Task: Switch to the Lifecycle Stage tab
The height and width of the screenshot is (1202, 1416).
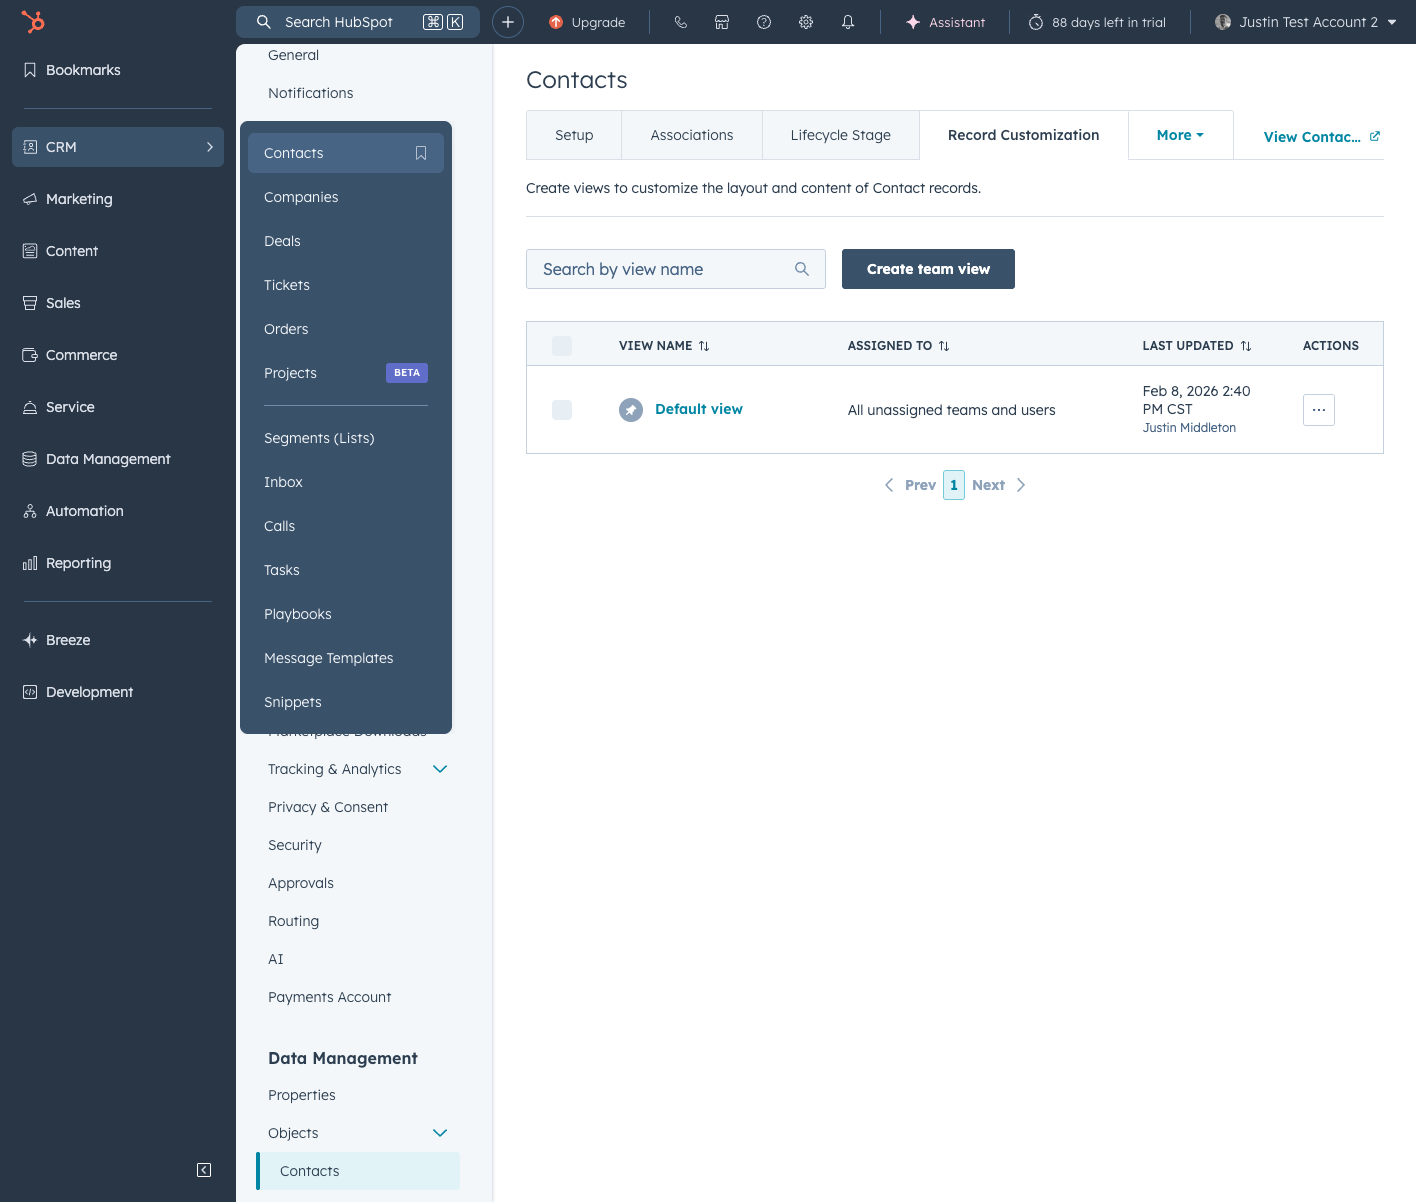Action: (841, 135)
